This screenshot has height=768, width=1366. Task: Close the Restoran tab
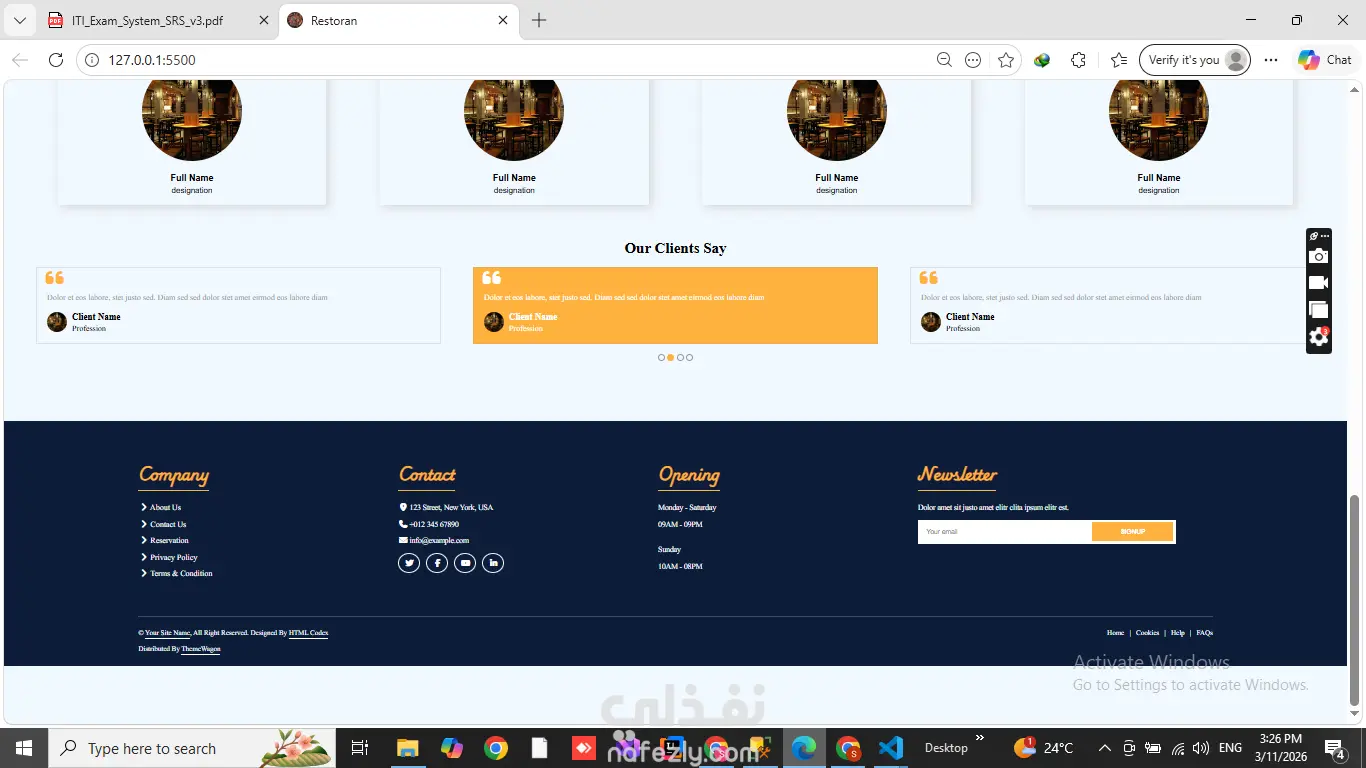pyautogui.click(x=503, y=20)
